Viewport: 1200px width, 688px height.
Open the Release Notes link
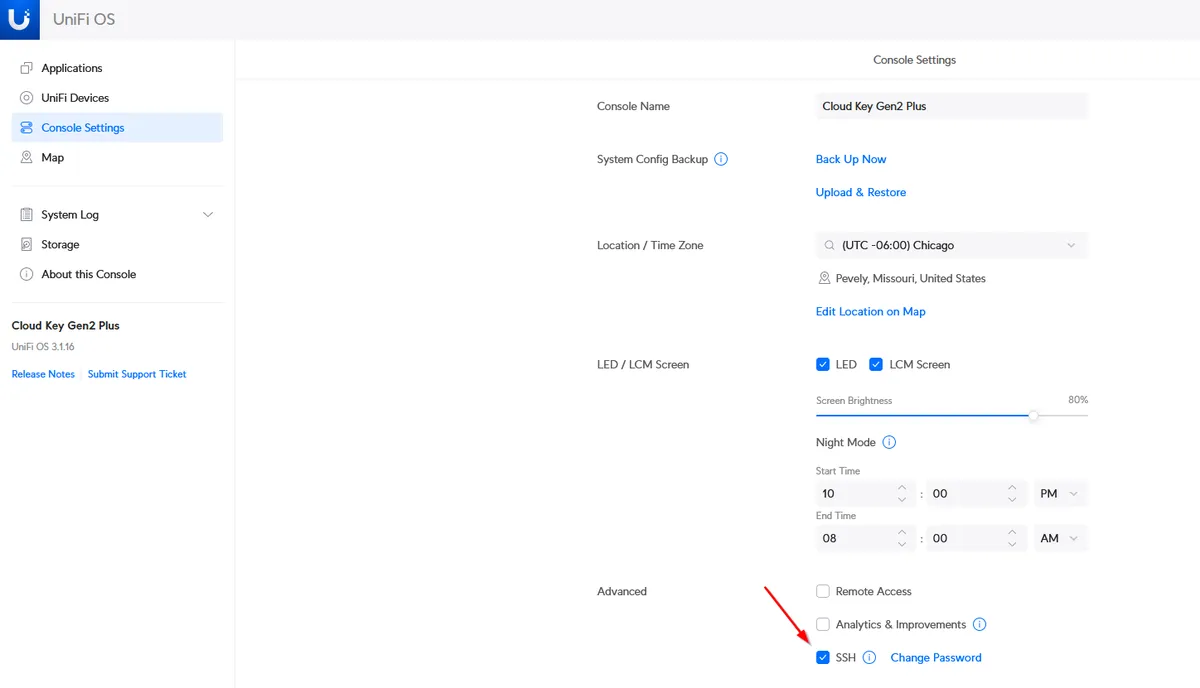tap(43, 374)
